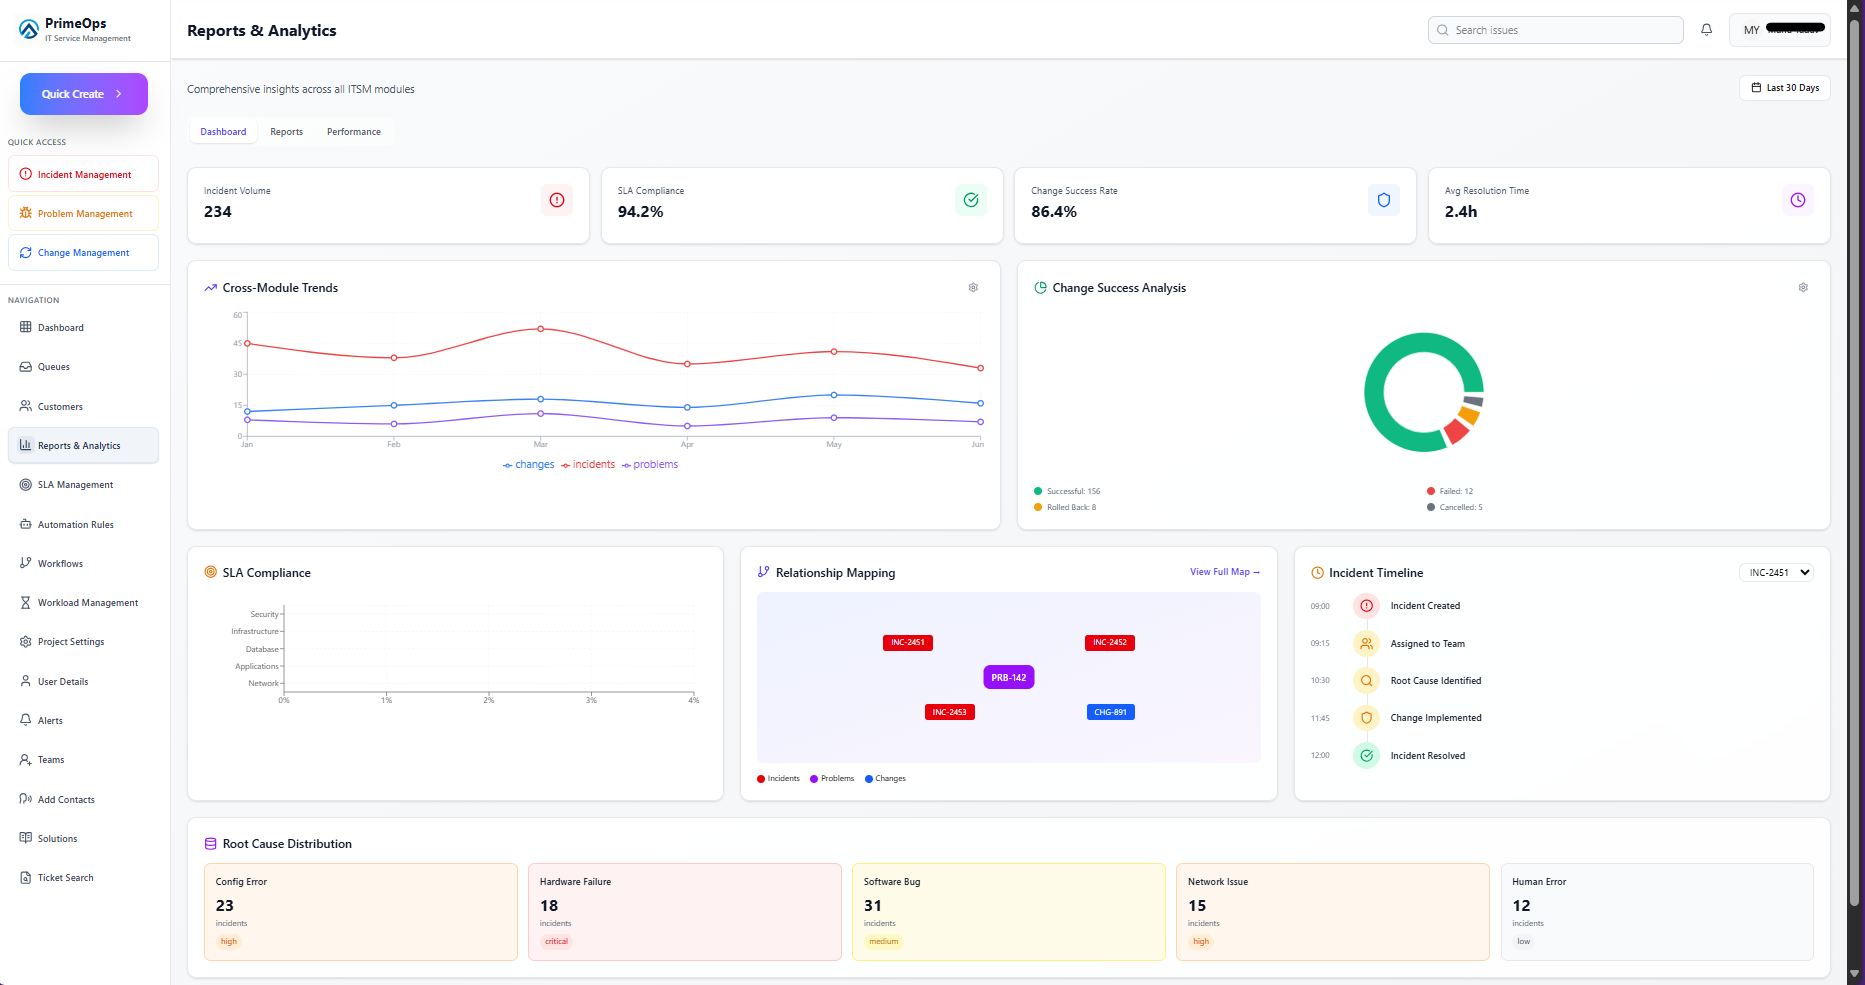
Task: Click the Quick Create button
Action: pyautogui.click(x=84, y=94)
